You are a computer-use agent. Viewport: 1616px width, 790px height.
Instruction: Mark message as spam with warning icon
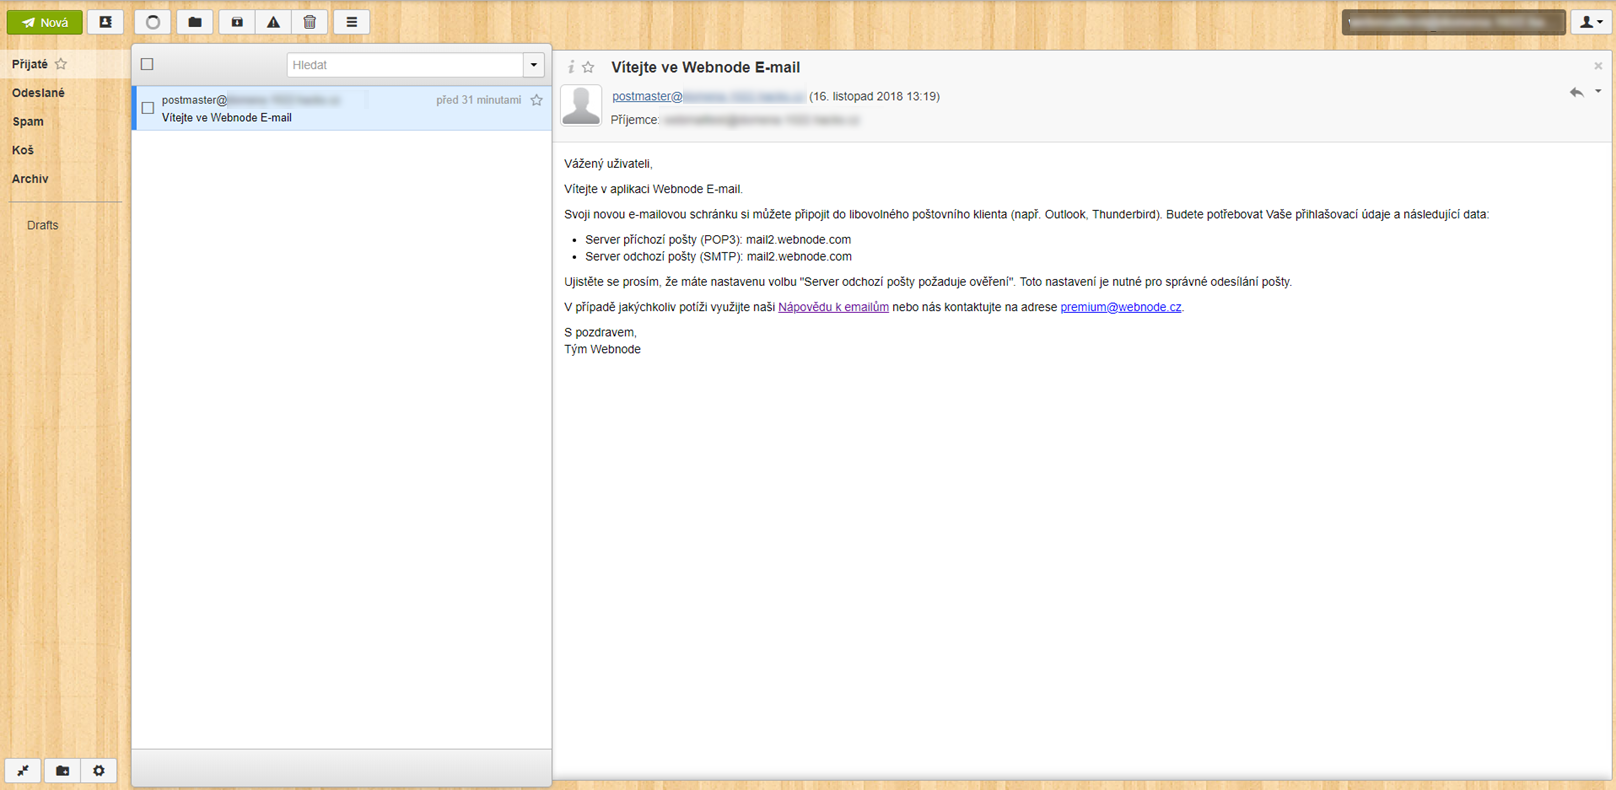pyautogui.click(x=273, y=22)
